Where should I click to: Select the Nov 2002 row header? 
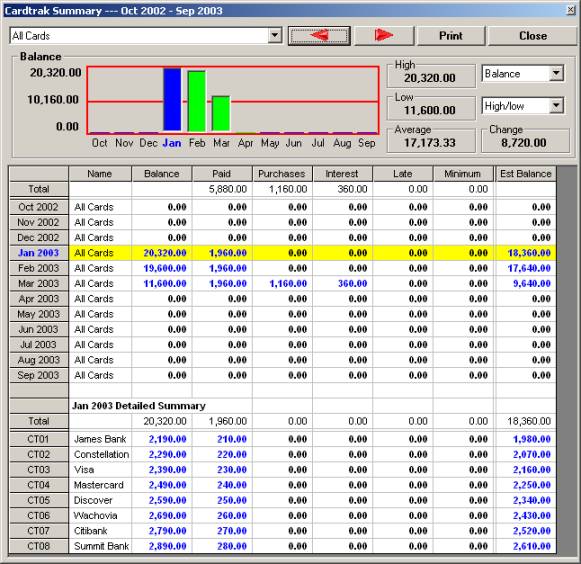coord(39,222)
